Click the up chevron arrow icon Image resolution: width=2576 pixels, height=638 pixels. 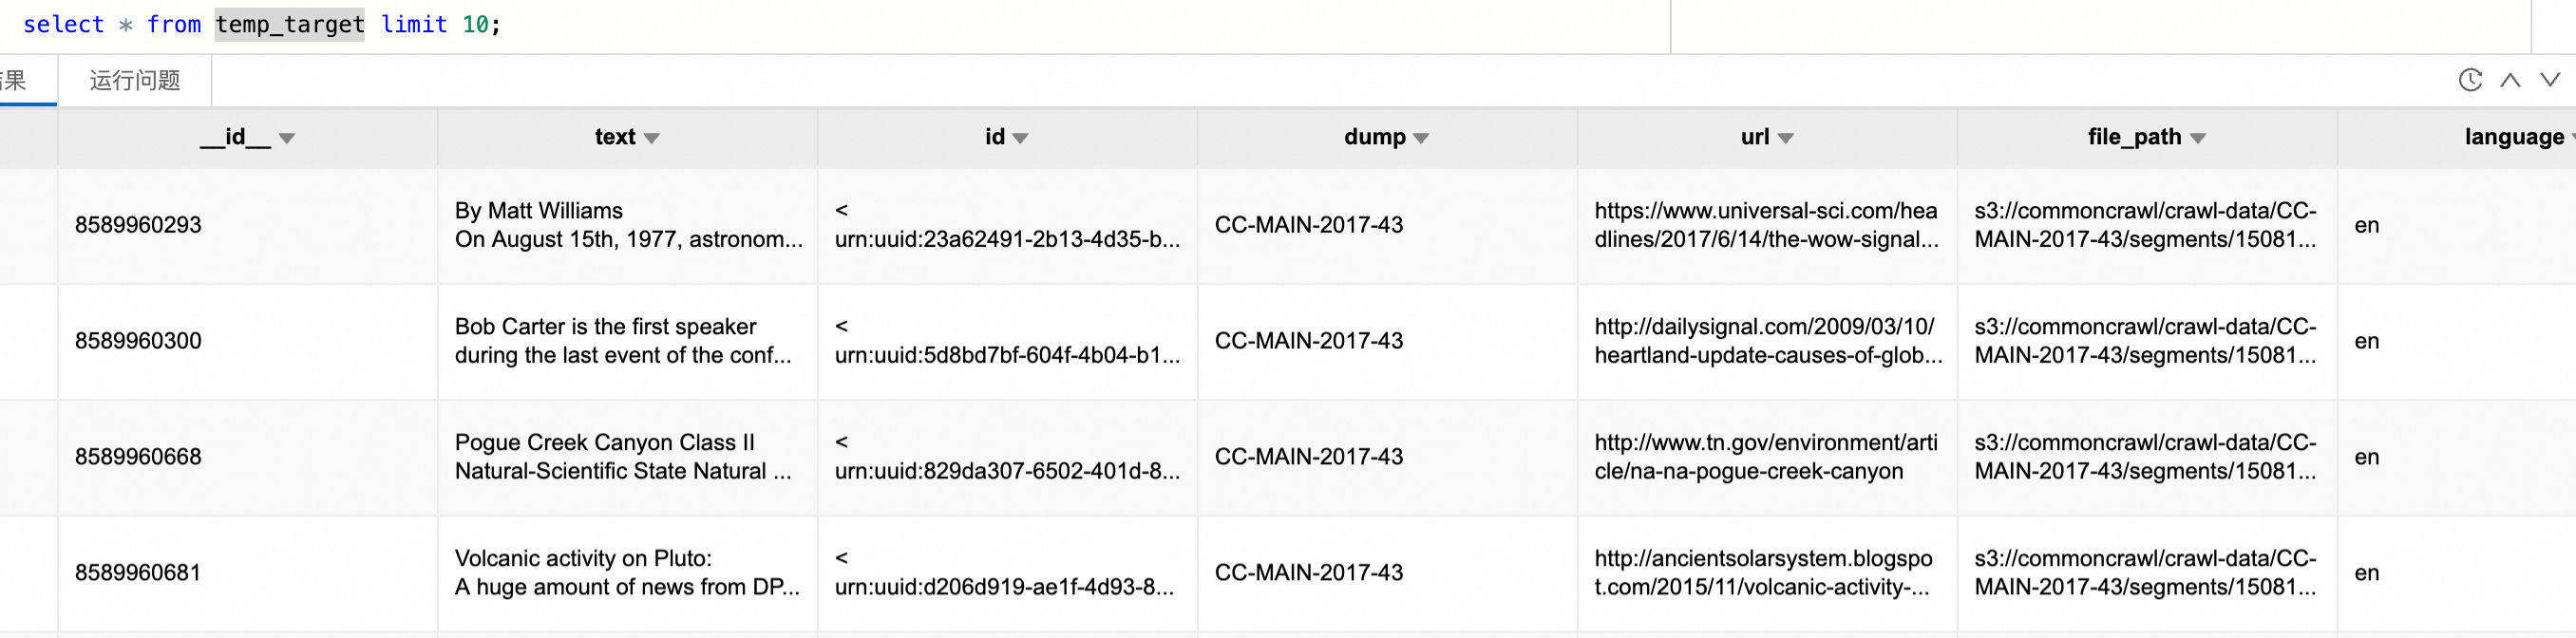tap(2509, 80)
